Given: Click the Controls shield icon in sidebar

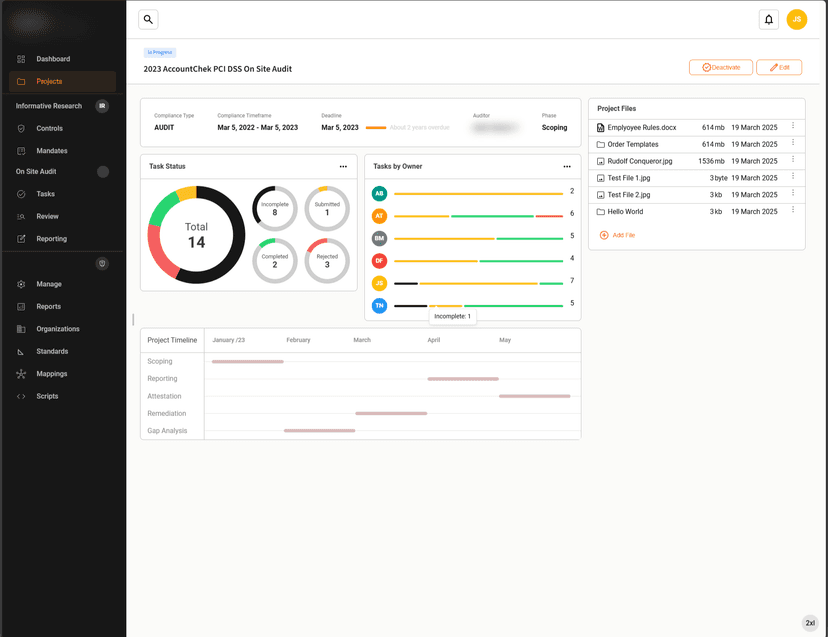Looking at the screenshot, I should [21, 129].
